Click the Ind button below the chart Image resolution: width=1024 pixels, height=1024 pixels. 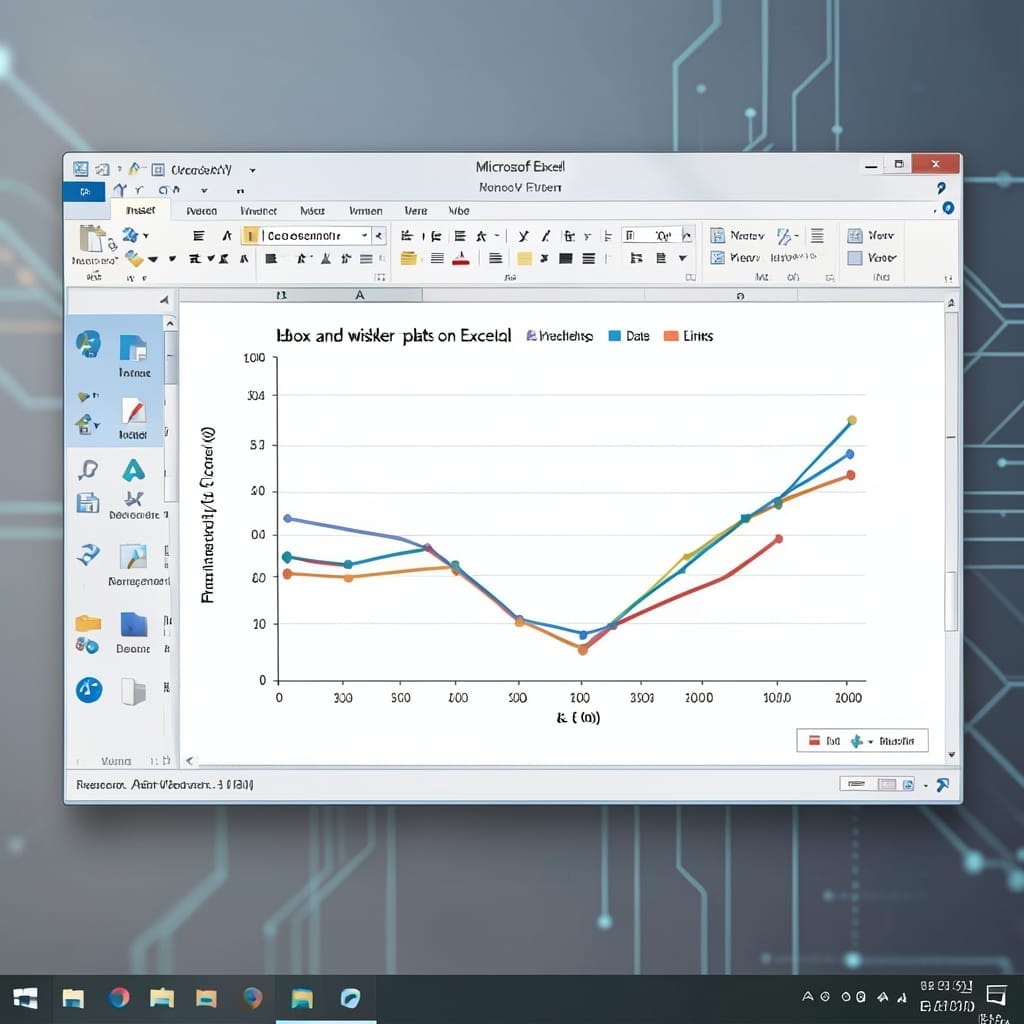(824, 741)
